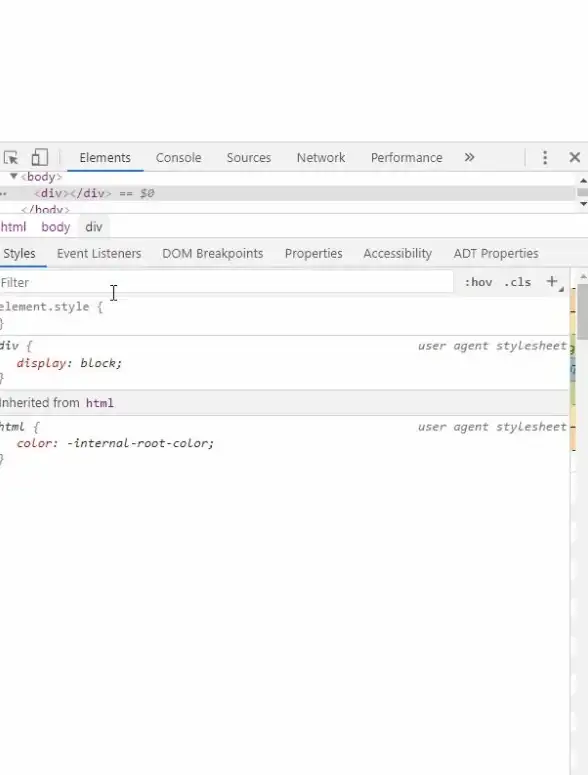Select the closing body tag row
This screenshot has width=588, height=775.
click(x=45, y=209)
